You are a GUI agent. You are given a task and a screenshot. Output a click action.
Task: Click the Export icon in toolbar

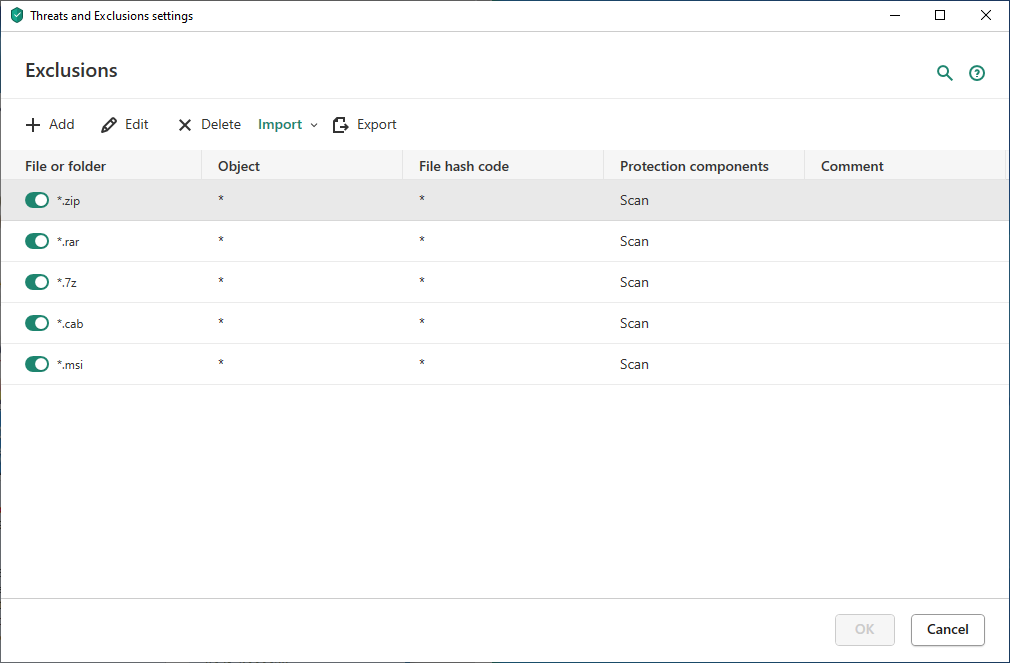[x=341, y=125]
